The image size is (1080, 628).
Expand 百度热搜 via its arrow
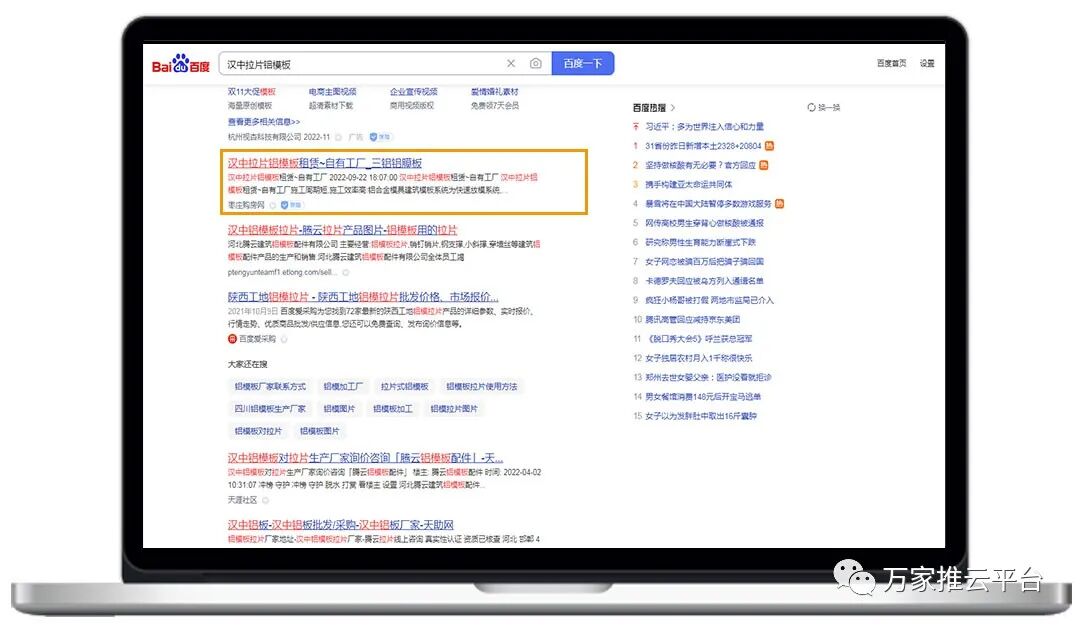click(x=673, y=107)
